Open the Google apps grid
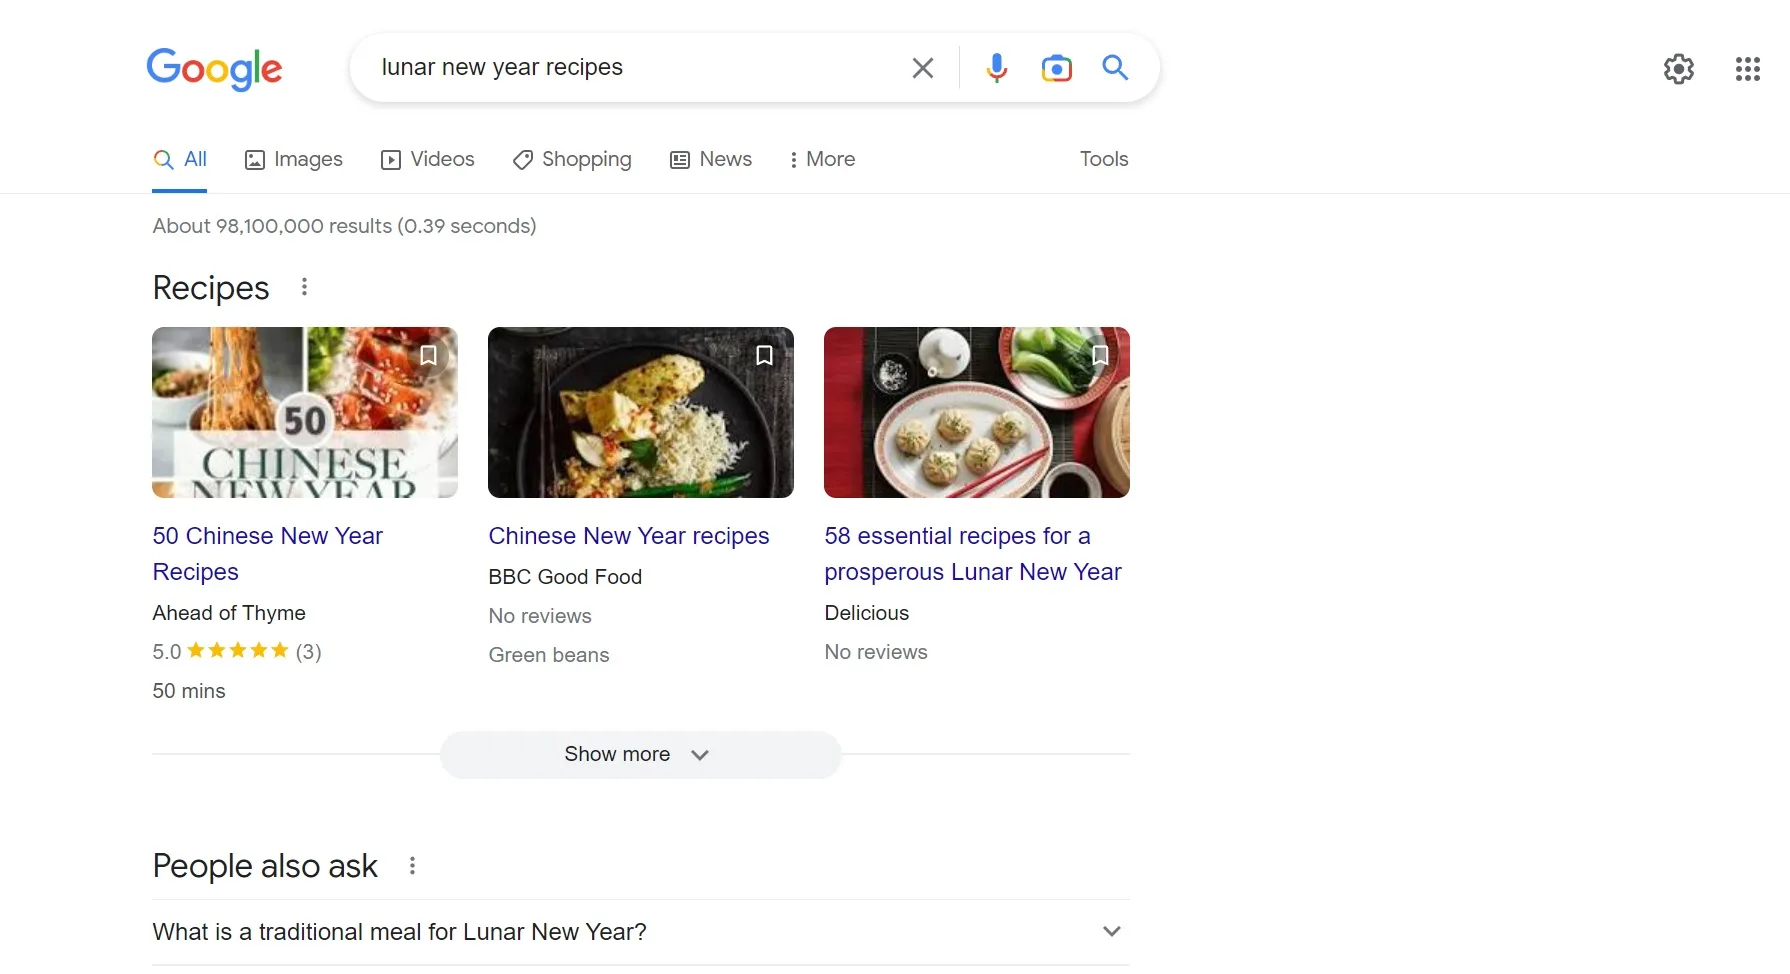The image size is (1790, 974). pos(1747,69)
